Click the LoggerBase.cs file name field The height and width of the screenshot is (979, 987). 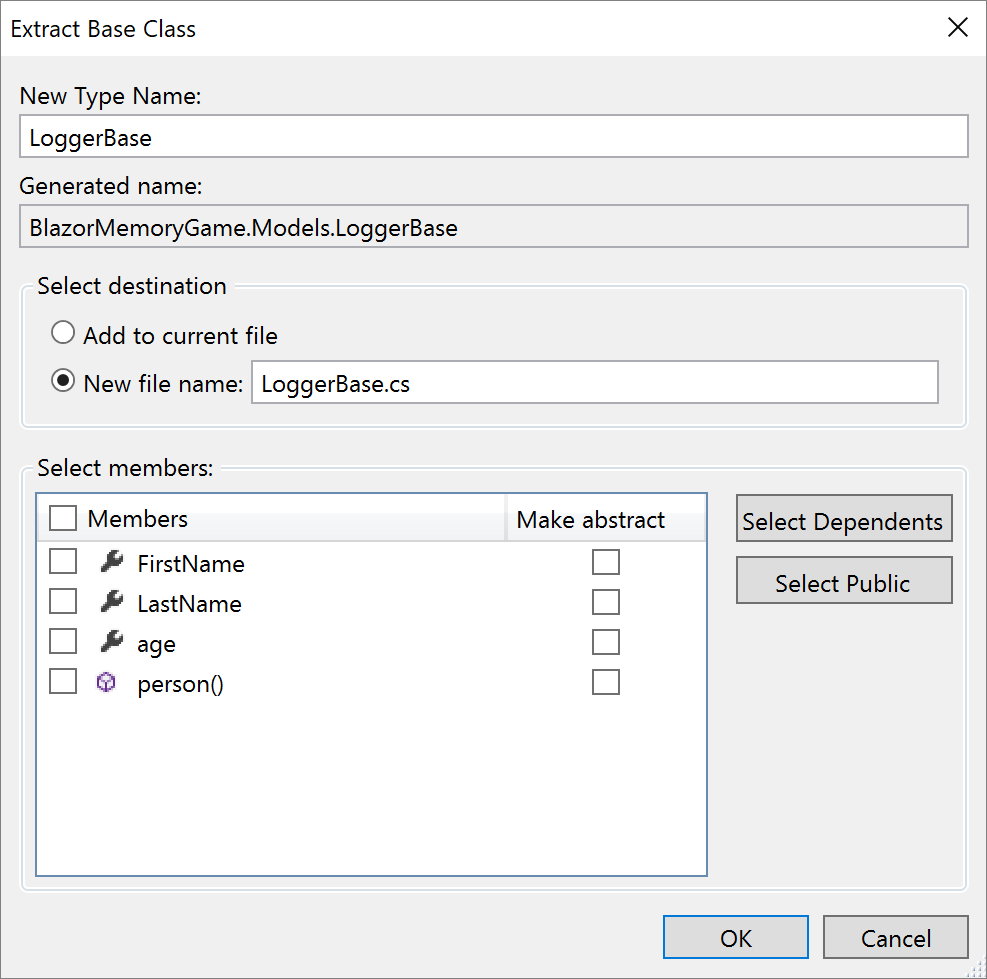click(595, 382)
